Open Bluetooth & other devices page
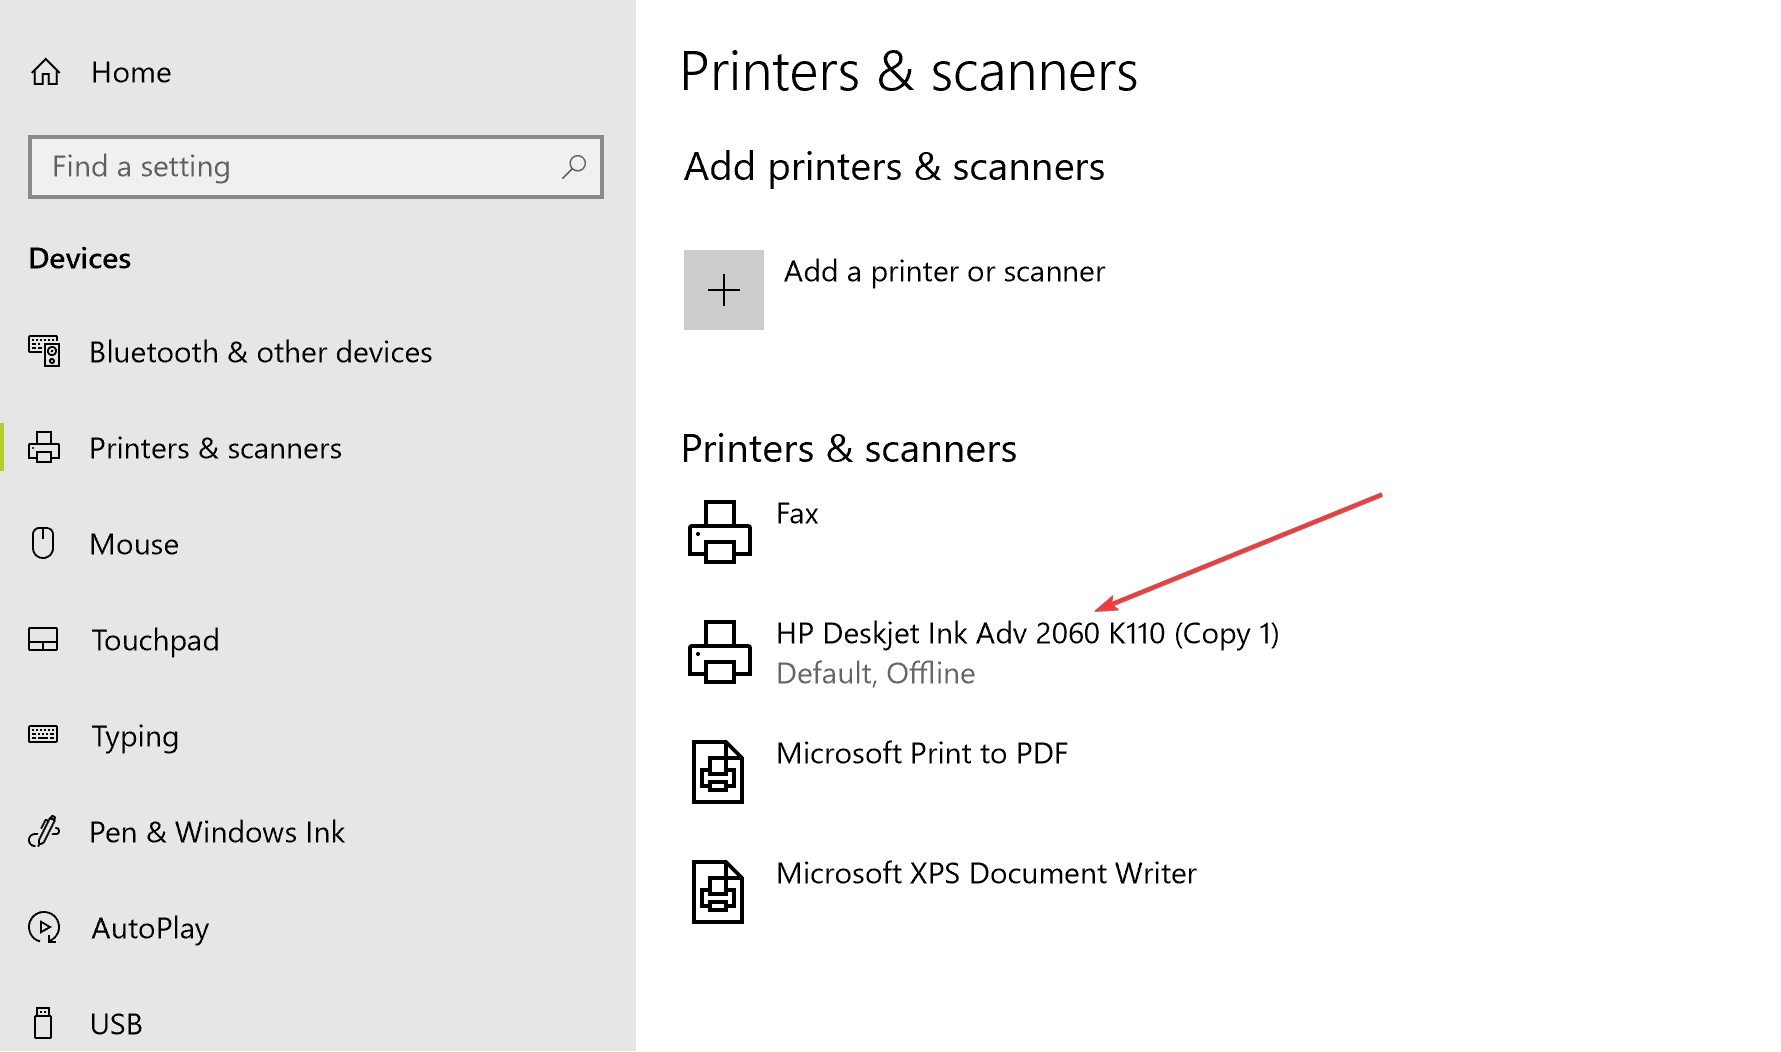 tap(261, 352)
